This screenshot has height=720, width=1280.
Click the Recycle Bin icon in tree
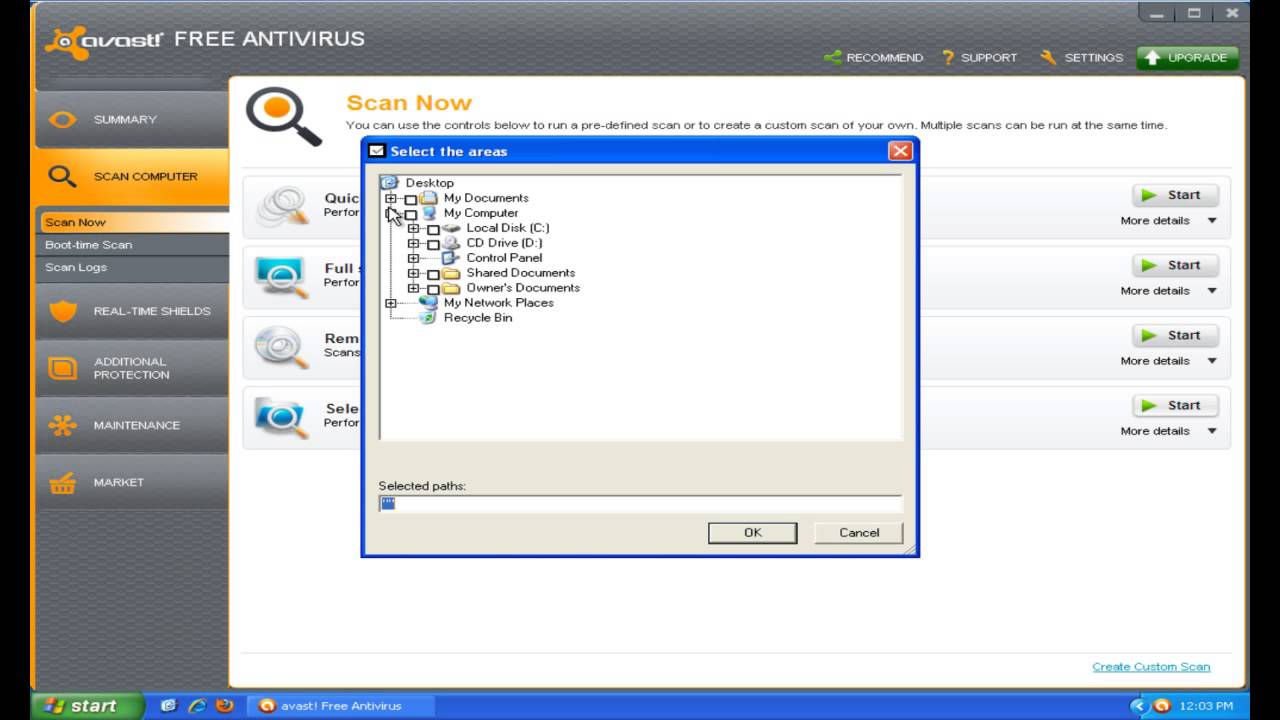coord(429,318)
